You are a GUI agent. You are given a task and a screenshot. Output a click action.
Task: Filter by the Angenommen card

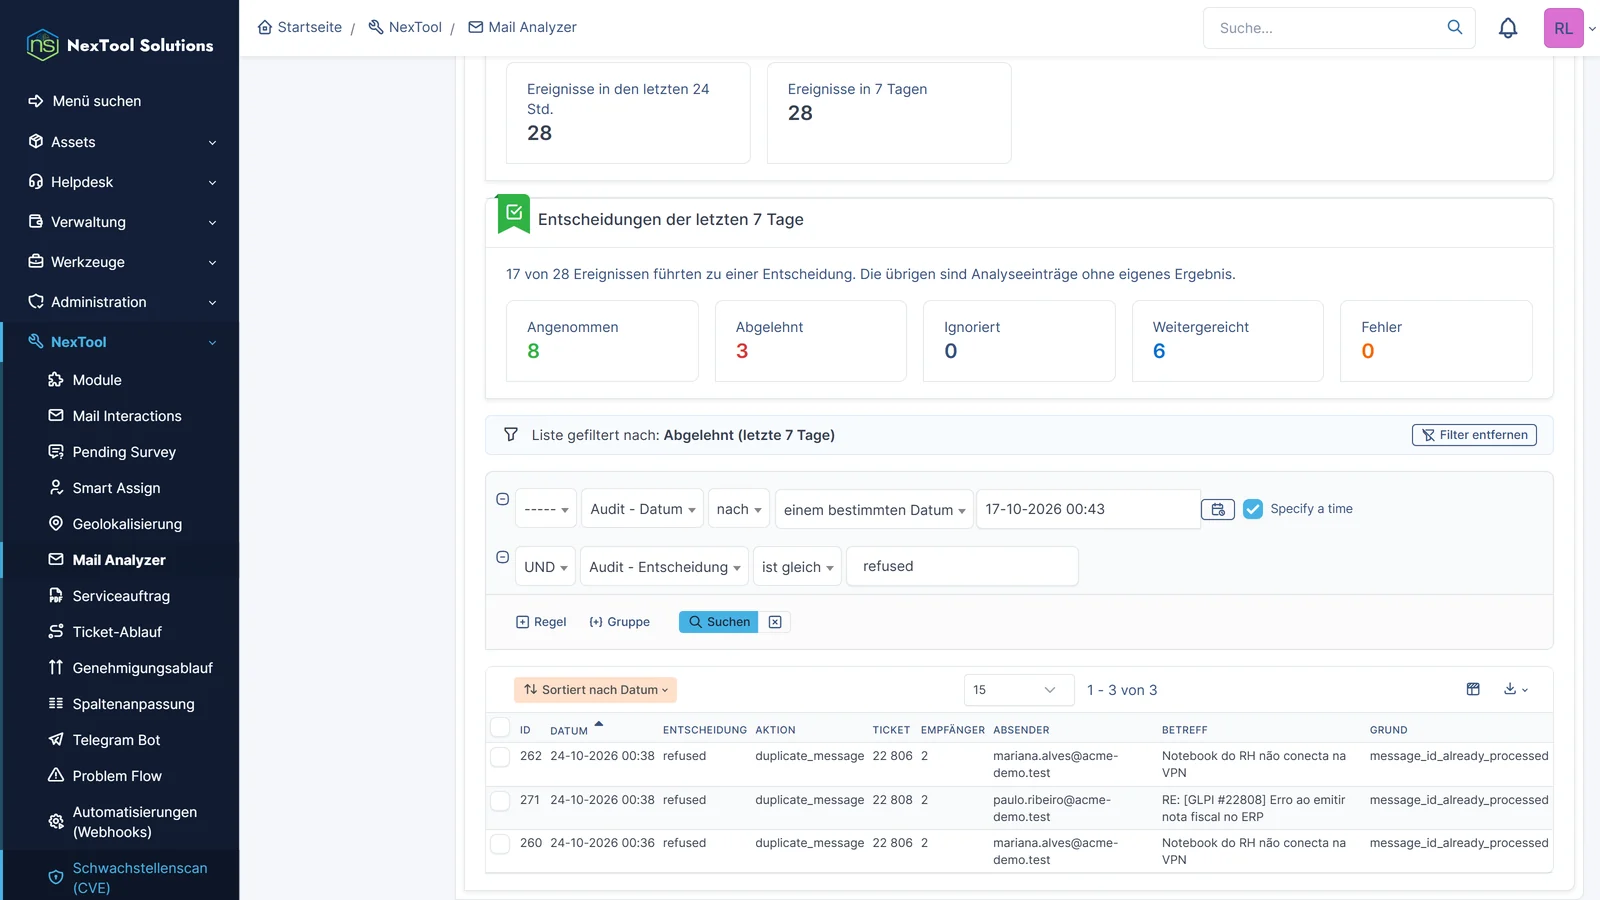(x=602, y=341)
